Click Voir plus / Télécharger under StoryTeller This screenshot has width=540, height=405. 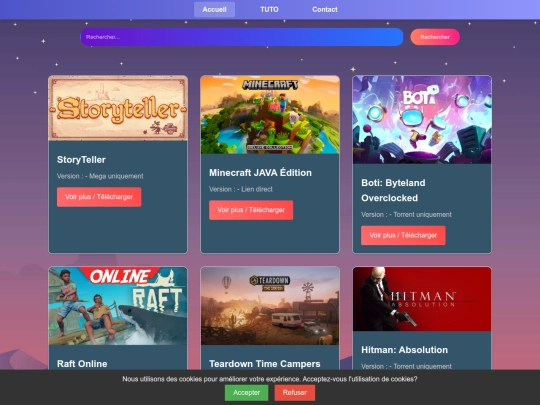99,197
